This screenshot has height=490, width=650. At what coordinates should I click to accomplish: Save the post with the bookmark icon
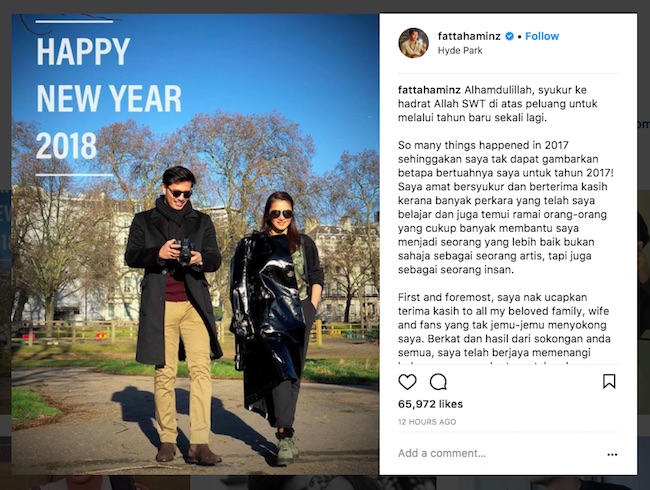[x=609, y=381]
